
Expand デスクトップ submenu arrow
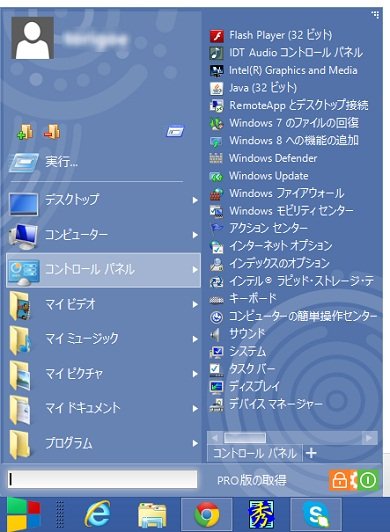(195, 201)
